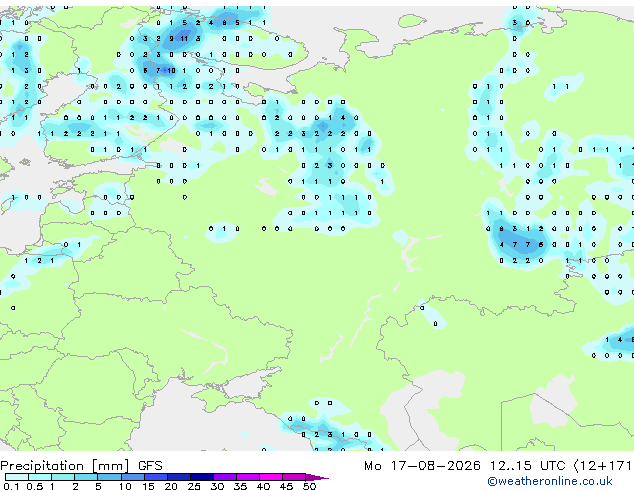Click the legend label "0.5"
634x490 pixels.
point(34,486)
